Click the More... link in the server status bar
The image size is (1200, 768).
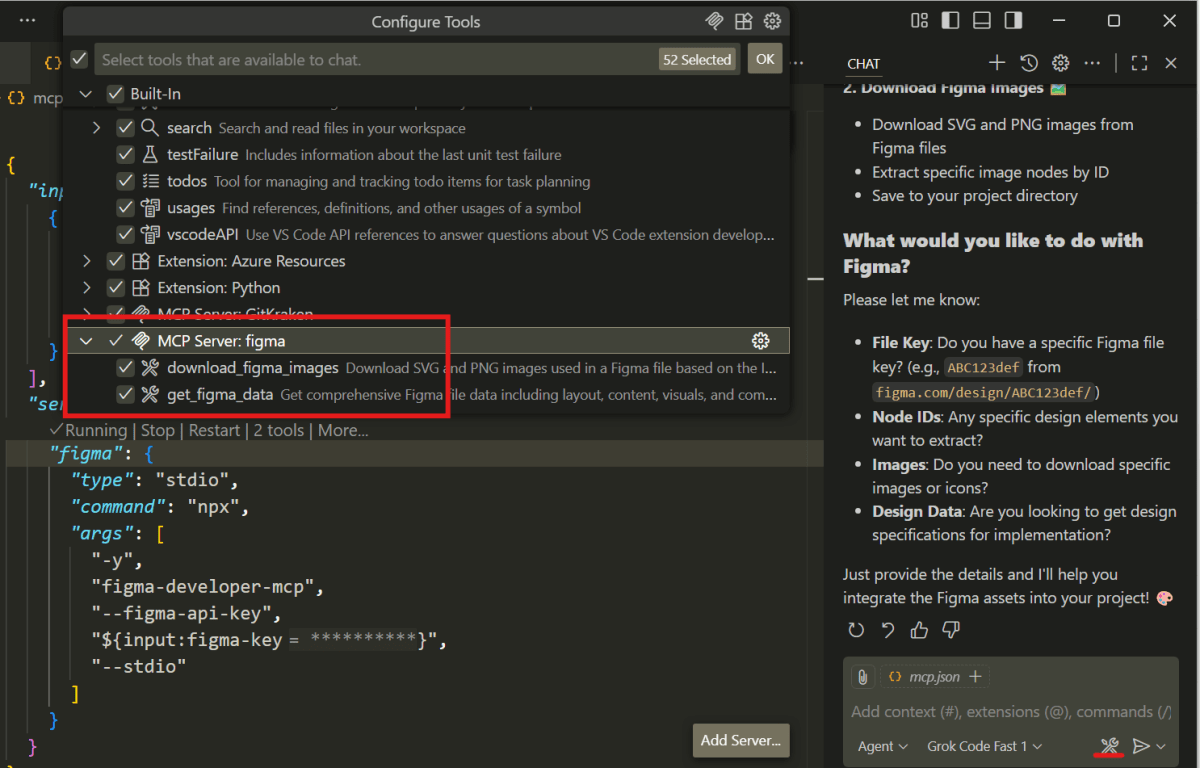point(343,430)
